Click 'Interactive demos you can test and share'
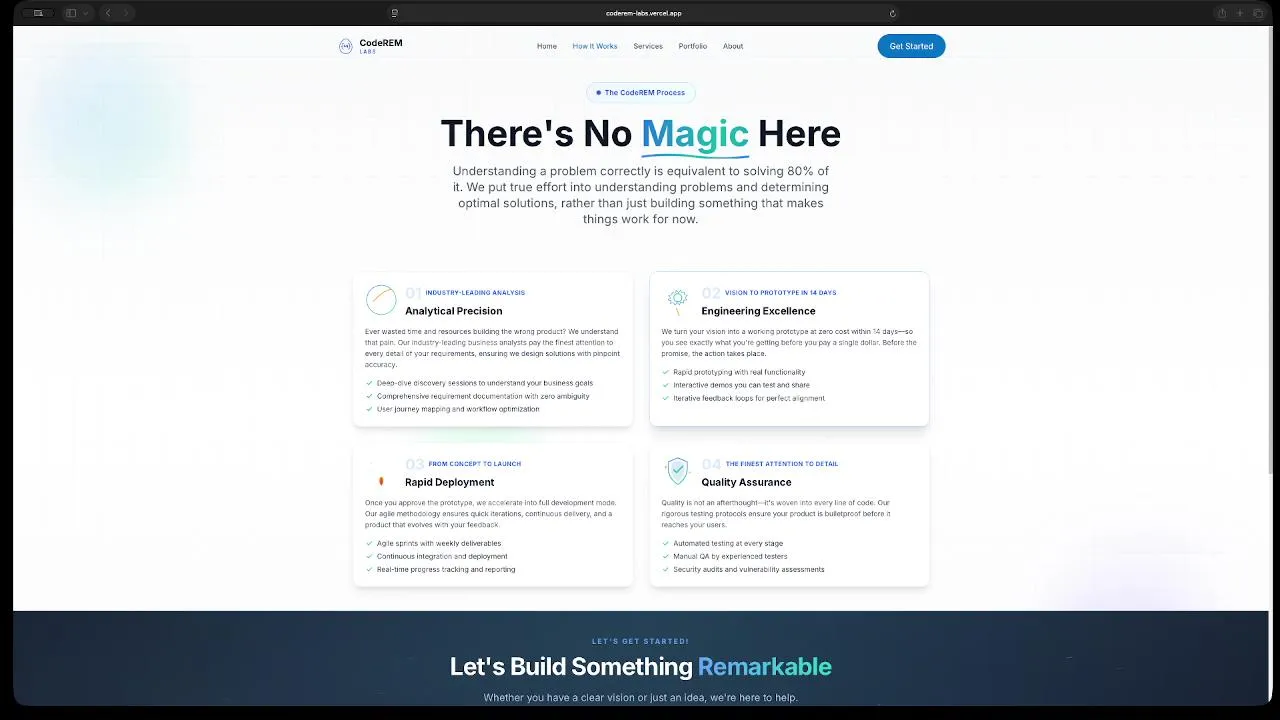The height and width of the screenshot is (720, 1280). point(742,385)
